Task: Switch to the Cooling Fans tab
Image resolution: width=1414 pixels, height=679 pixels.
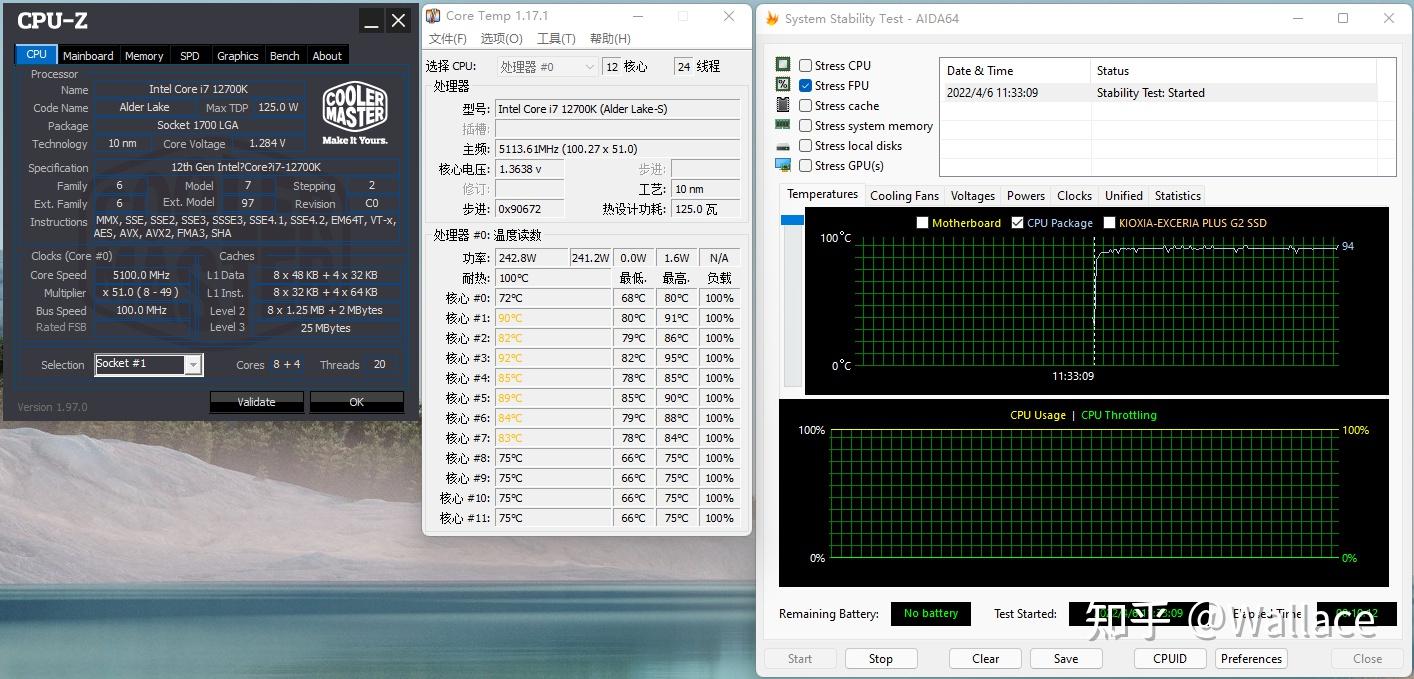Action: pos(904,196)
